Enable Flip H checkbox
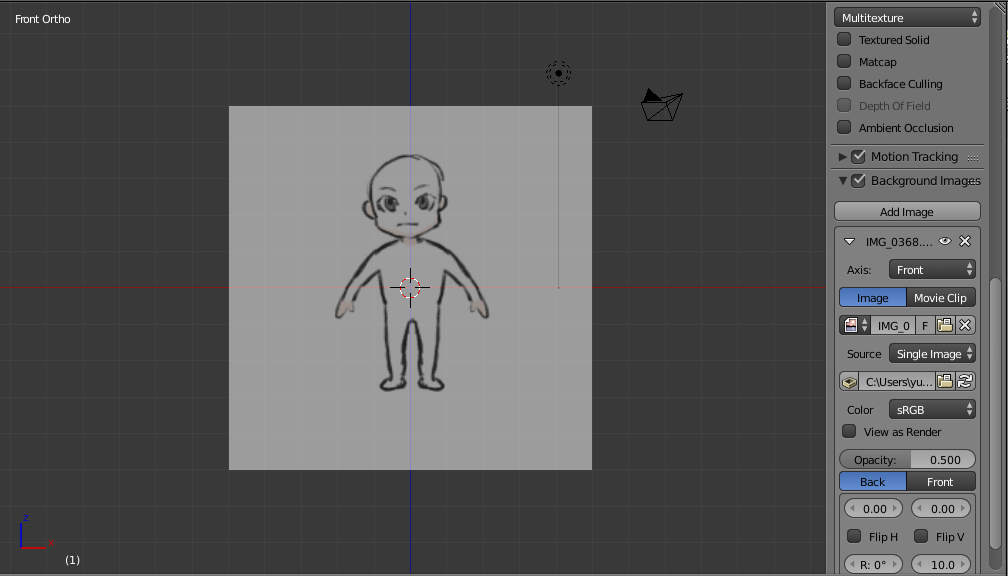Viewport: 1008px width, 576px height. tap(854, 536)
